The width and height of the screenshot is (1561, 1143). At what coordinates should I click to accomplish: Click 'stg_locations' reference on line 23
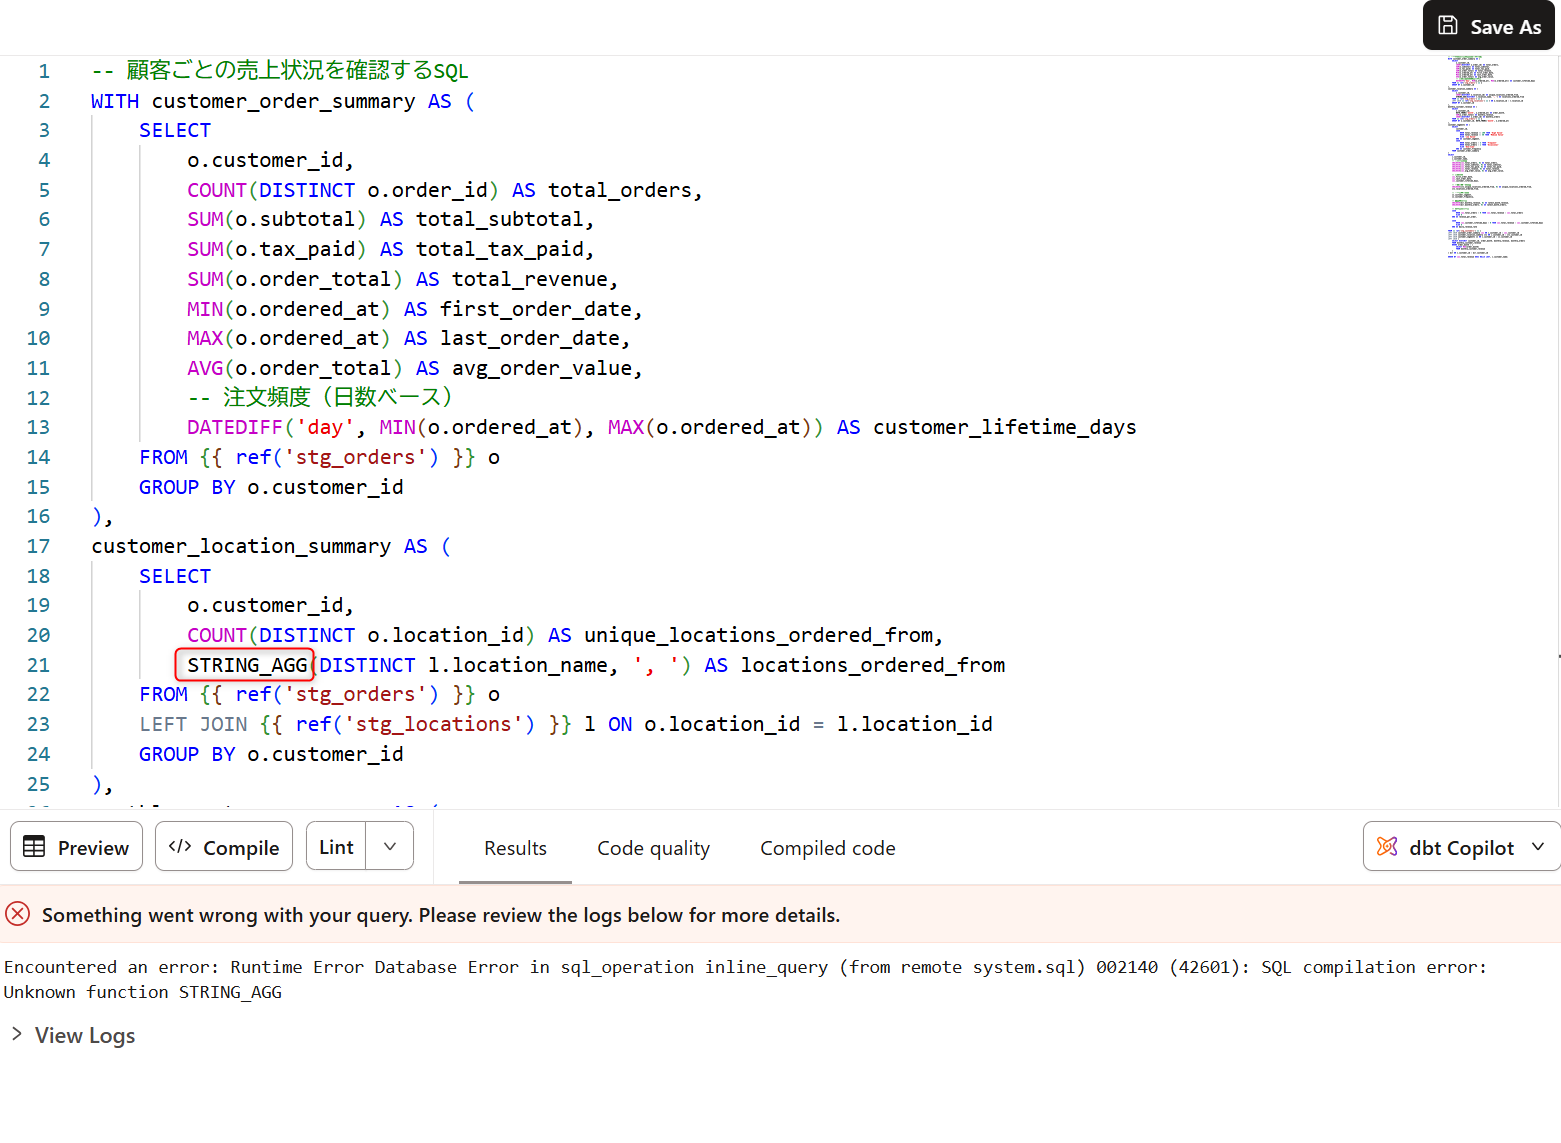pos(434,724)
